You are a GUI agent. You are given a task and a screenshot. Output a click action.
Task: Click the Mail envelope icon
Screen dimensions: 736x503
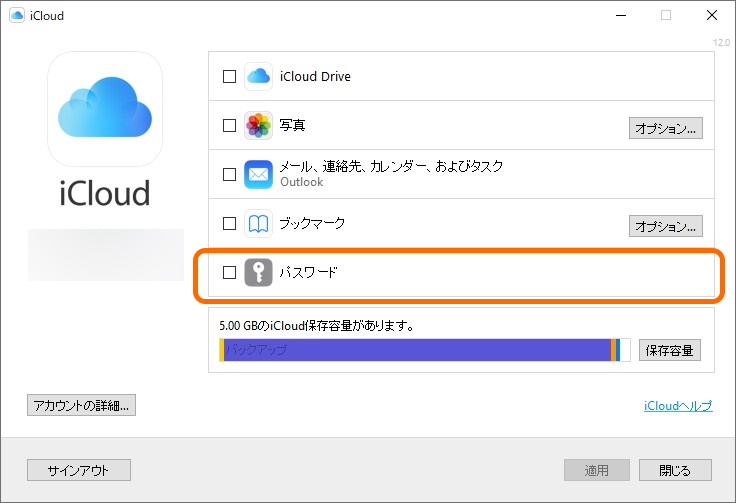coord(258,175)
